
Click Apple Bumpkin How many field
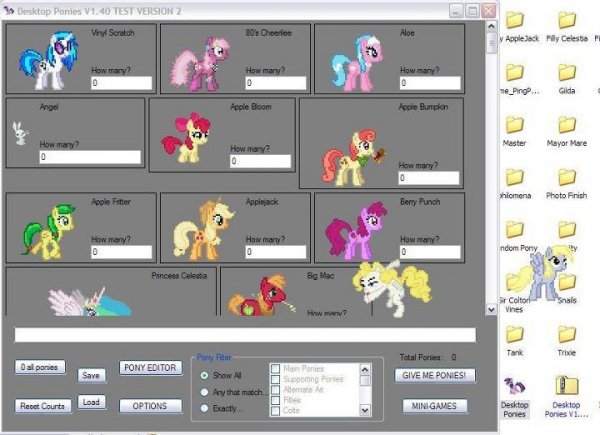[x=429, y=178]
